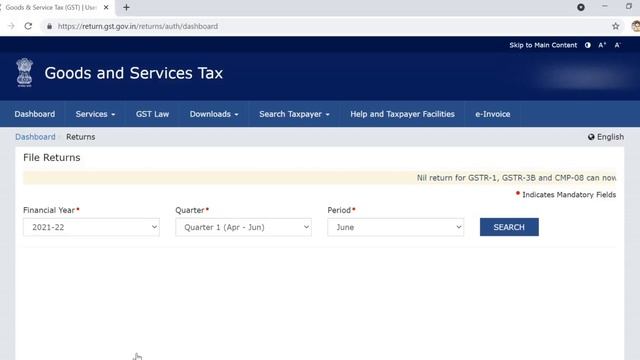Screen dimensions: 640x360
Task: Click the round browser extension icon
Action: tap(581, 7)
